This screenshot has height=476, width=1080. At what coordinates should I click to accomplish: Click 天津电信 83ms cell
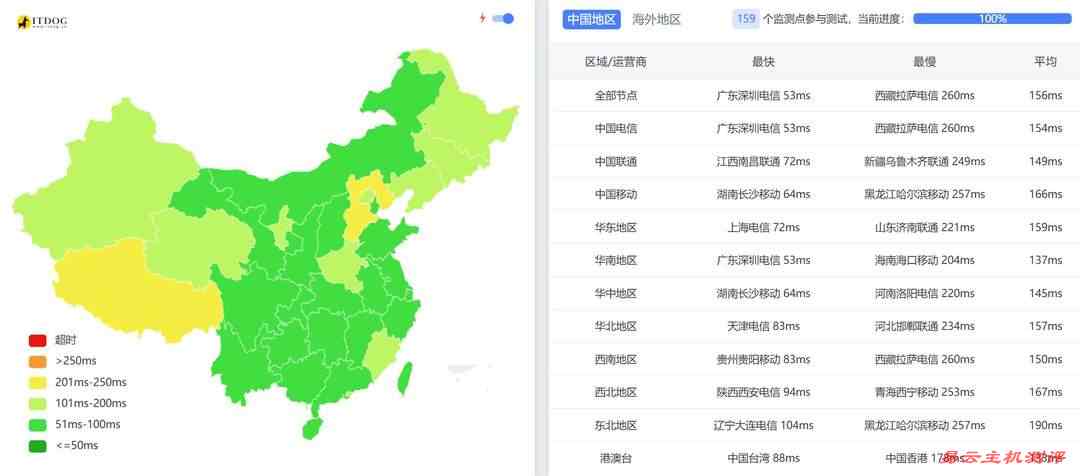pyautogui.click(x=763, y=326)
